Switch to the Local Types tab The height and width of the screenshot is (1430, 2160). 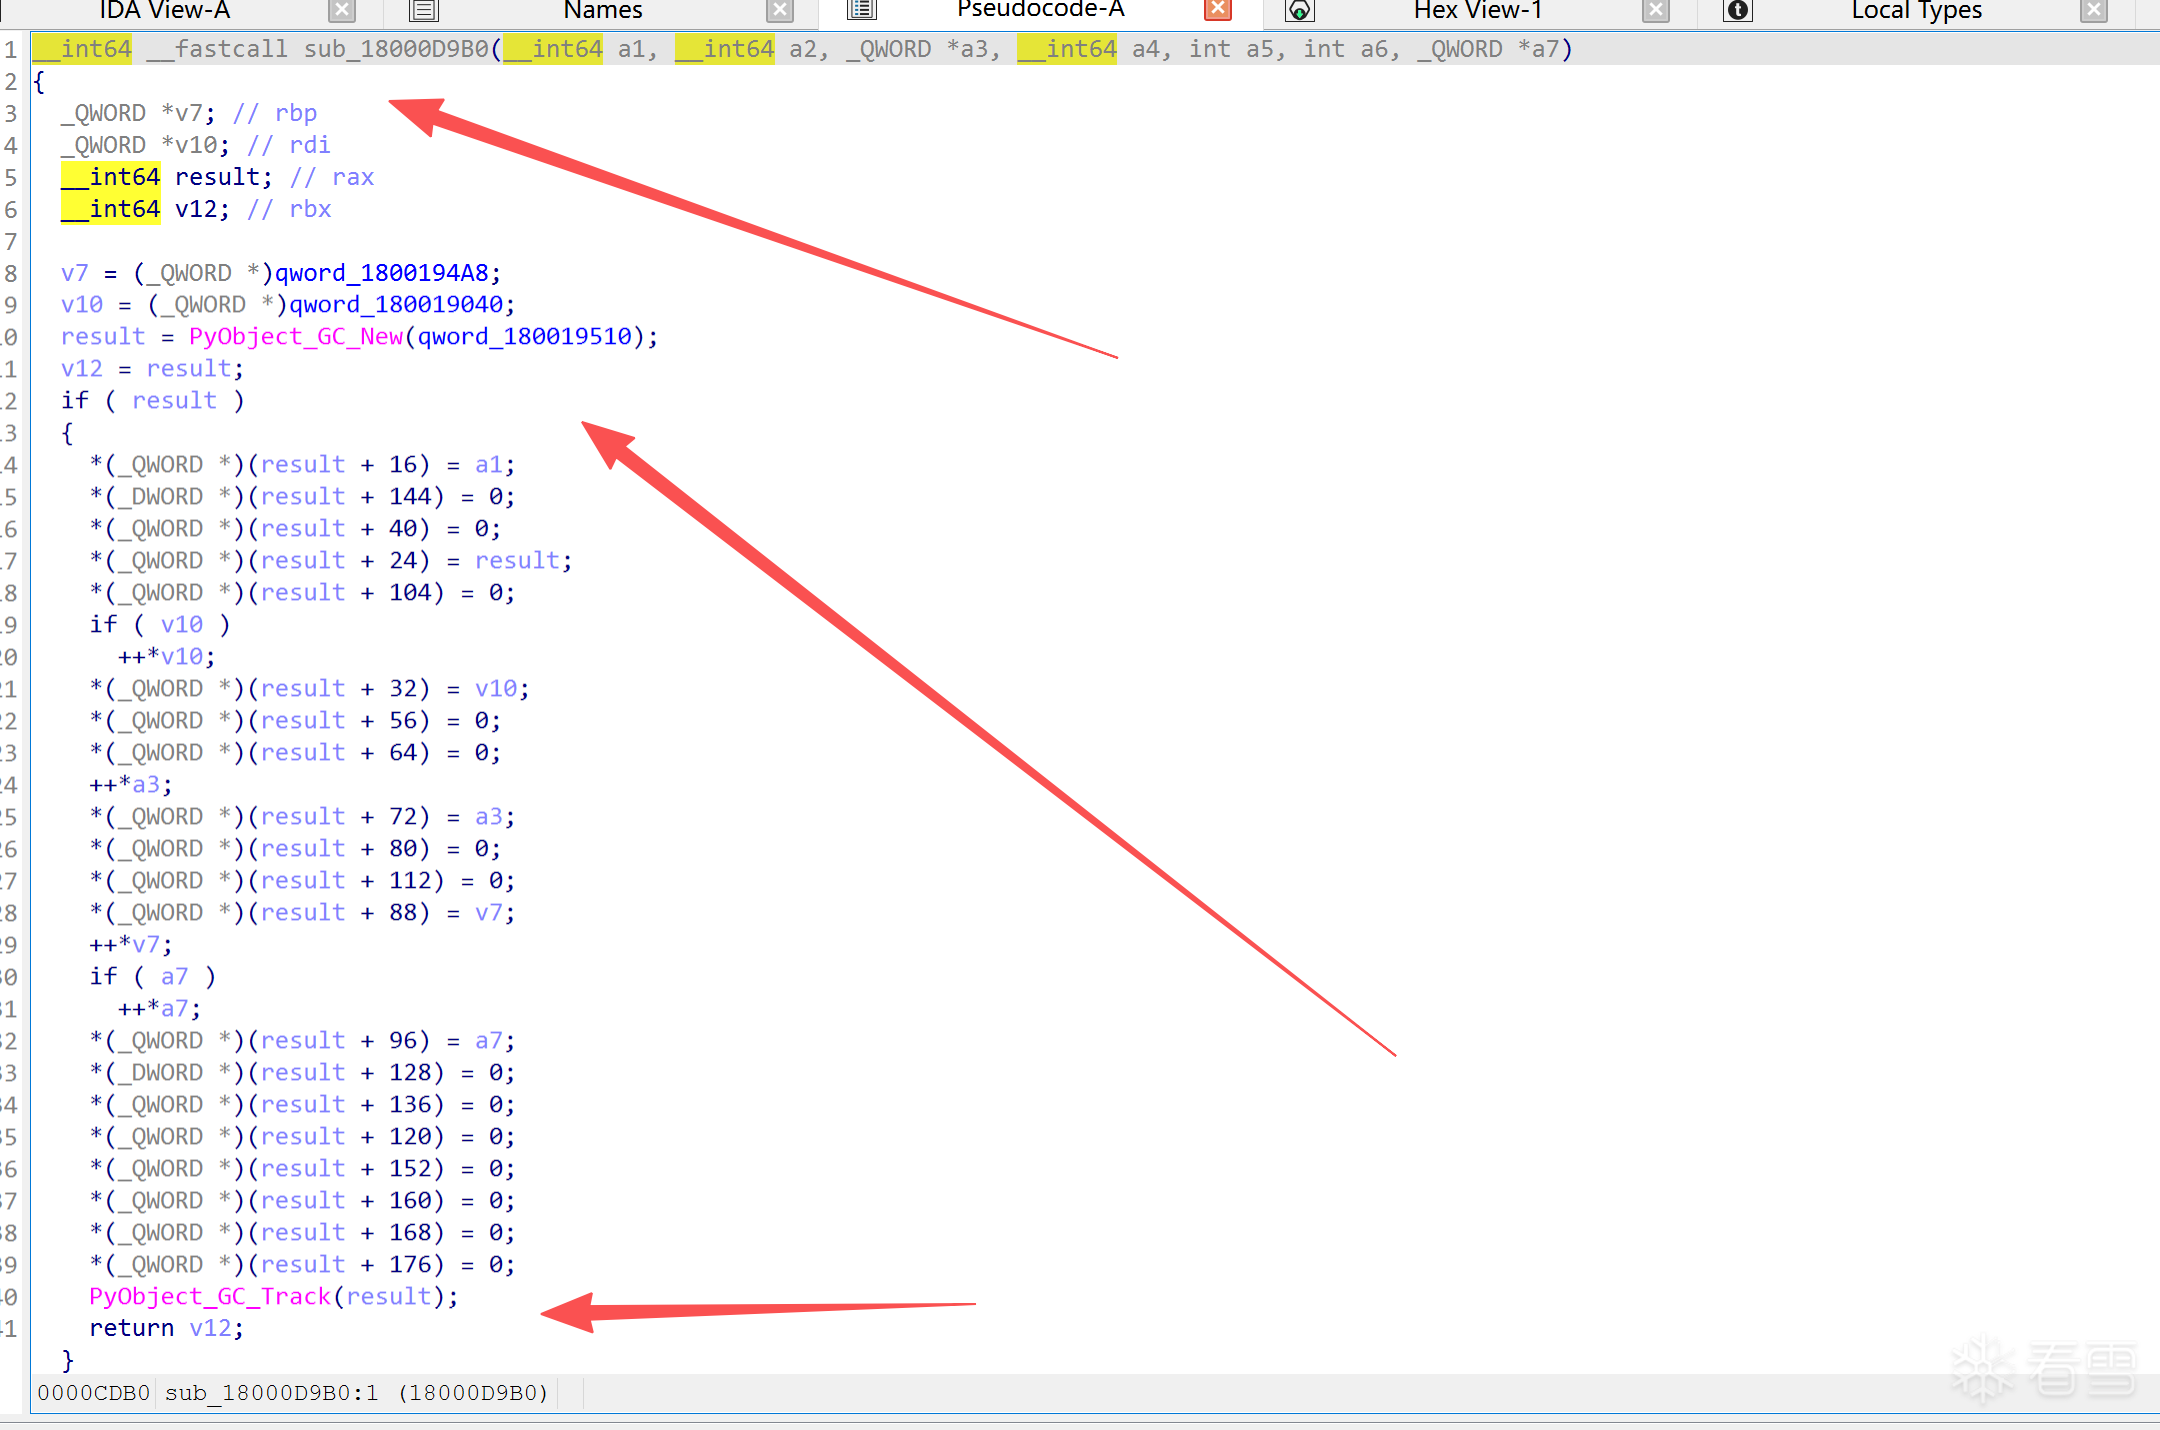[1916, 11]
